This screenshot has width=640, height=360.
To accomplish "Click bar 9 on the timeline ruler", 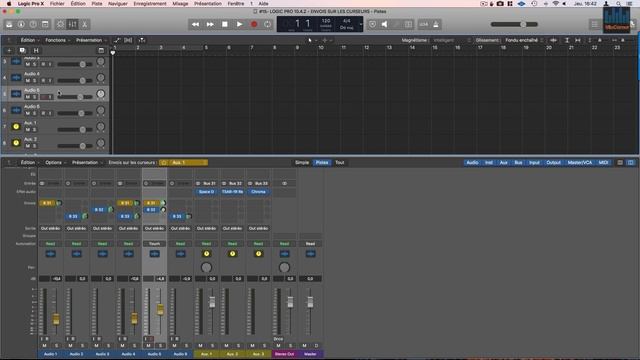I will (x=297, y=48).
